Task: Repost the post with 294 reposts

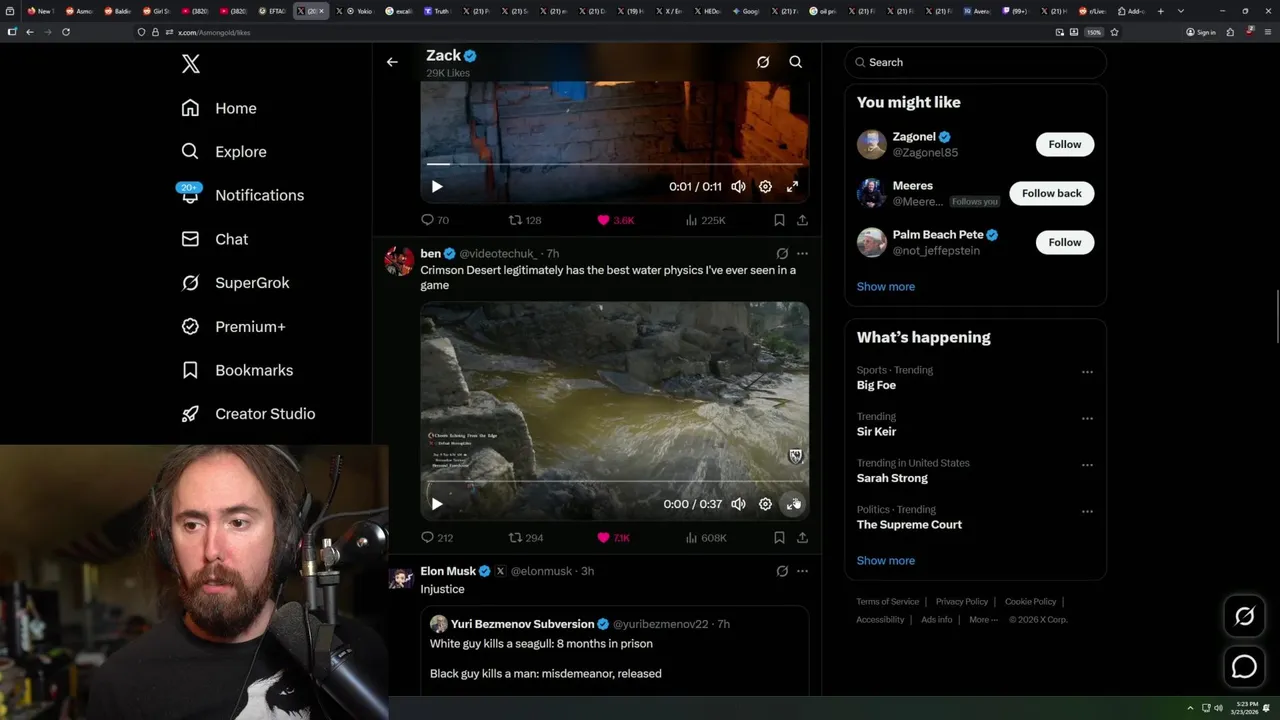Action: [x=526, y=538]
